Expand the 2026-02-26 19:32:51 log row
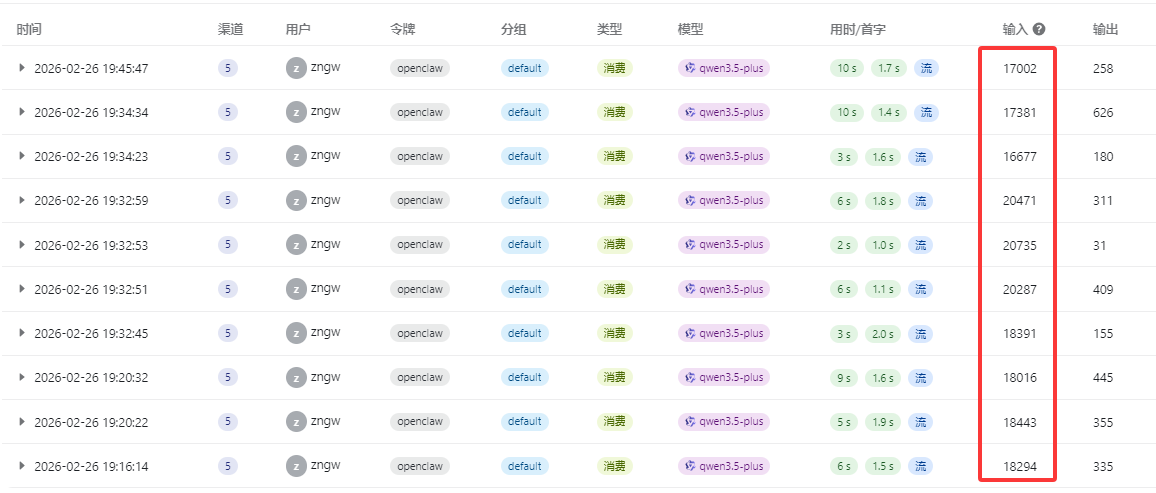Image resolution: width=1156 pixels, height=493 pixels. click(x=22, y=289)
